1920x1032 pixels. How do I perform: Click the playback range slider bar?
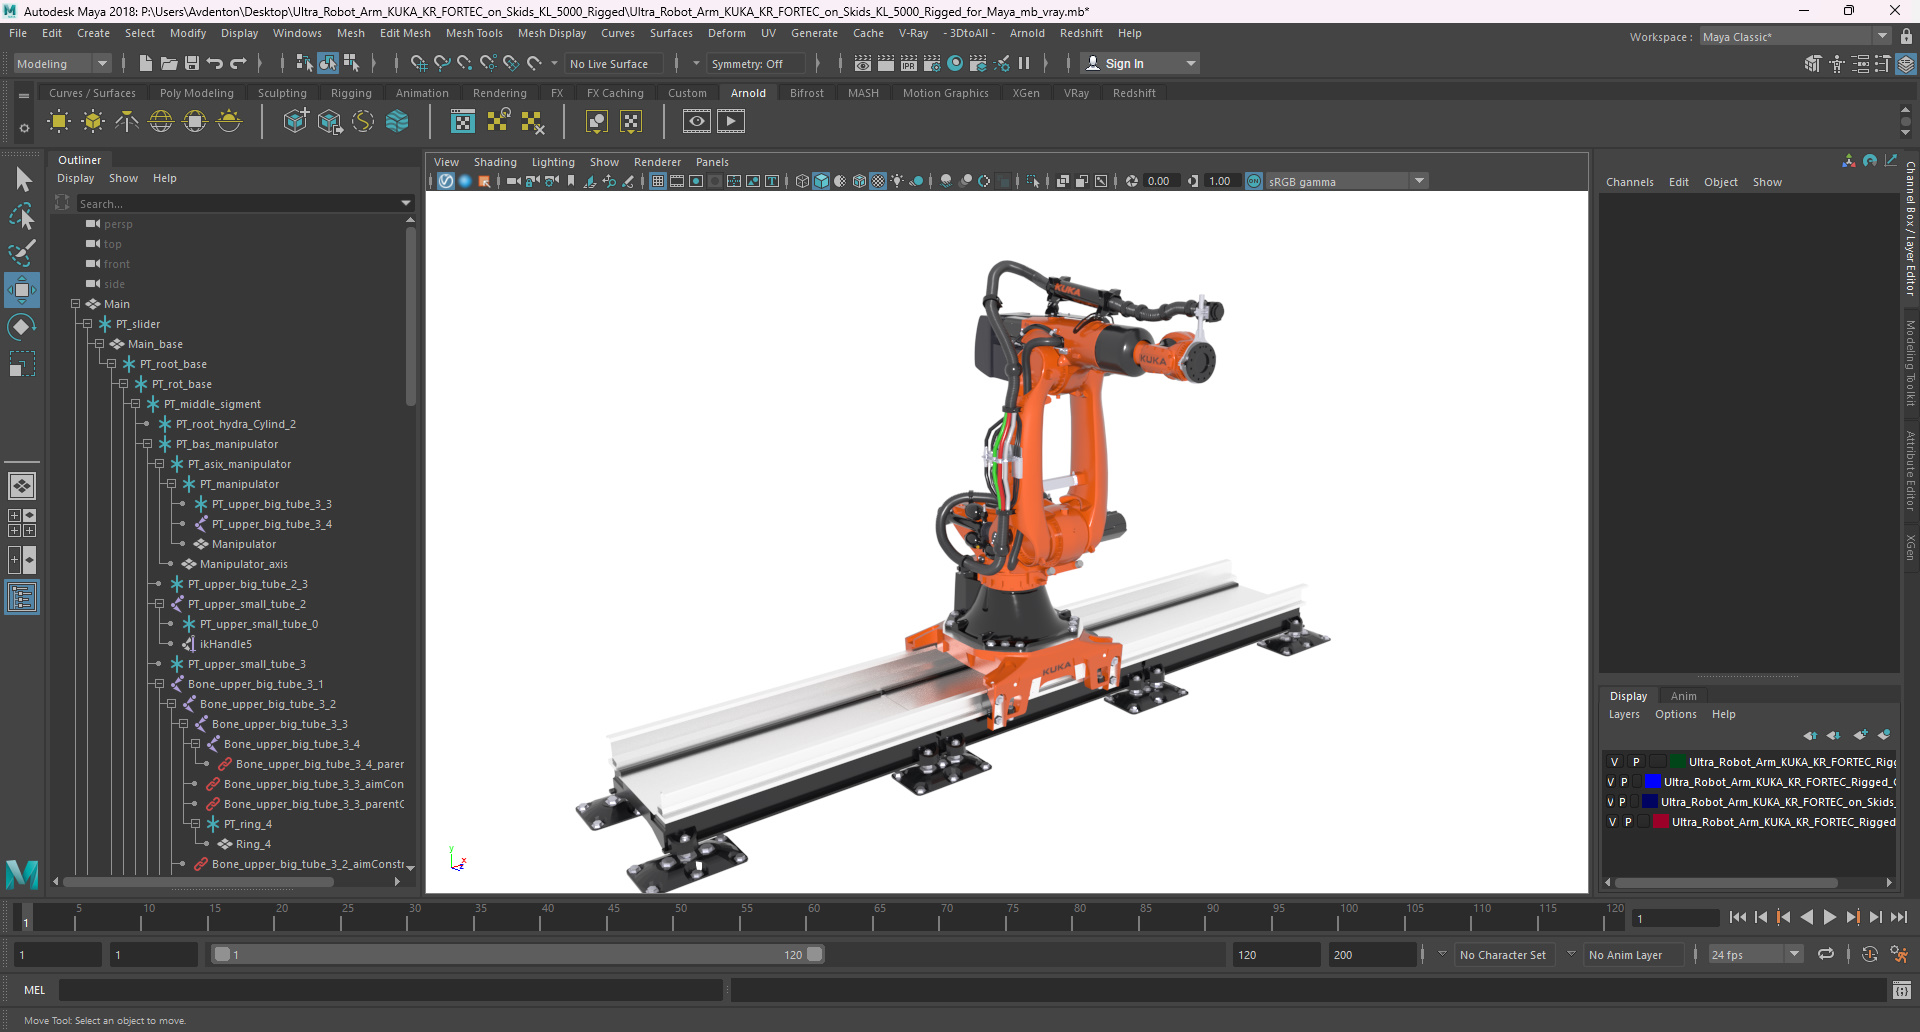(518, 954)
